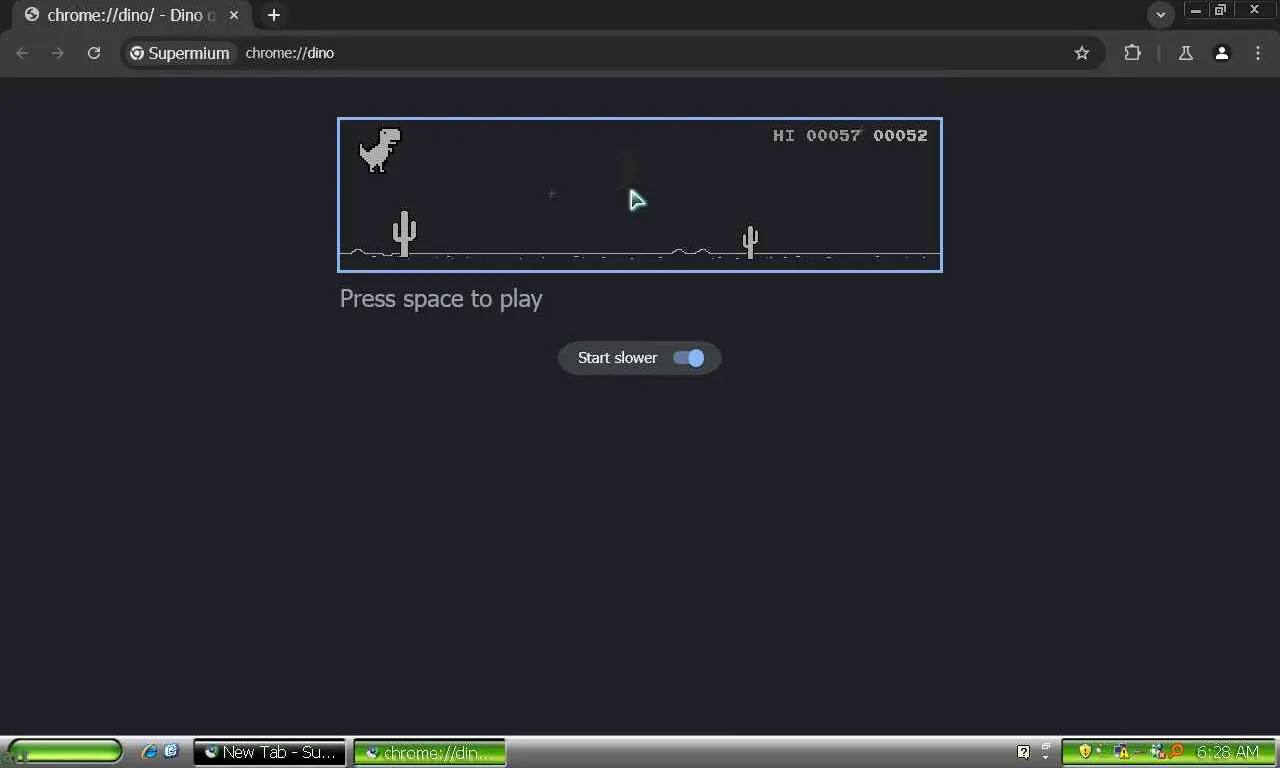Switch to the New Tab taskbar window

pos(269,752)
